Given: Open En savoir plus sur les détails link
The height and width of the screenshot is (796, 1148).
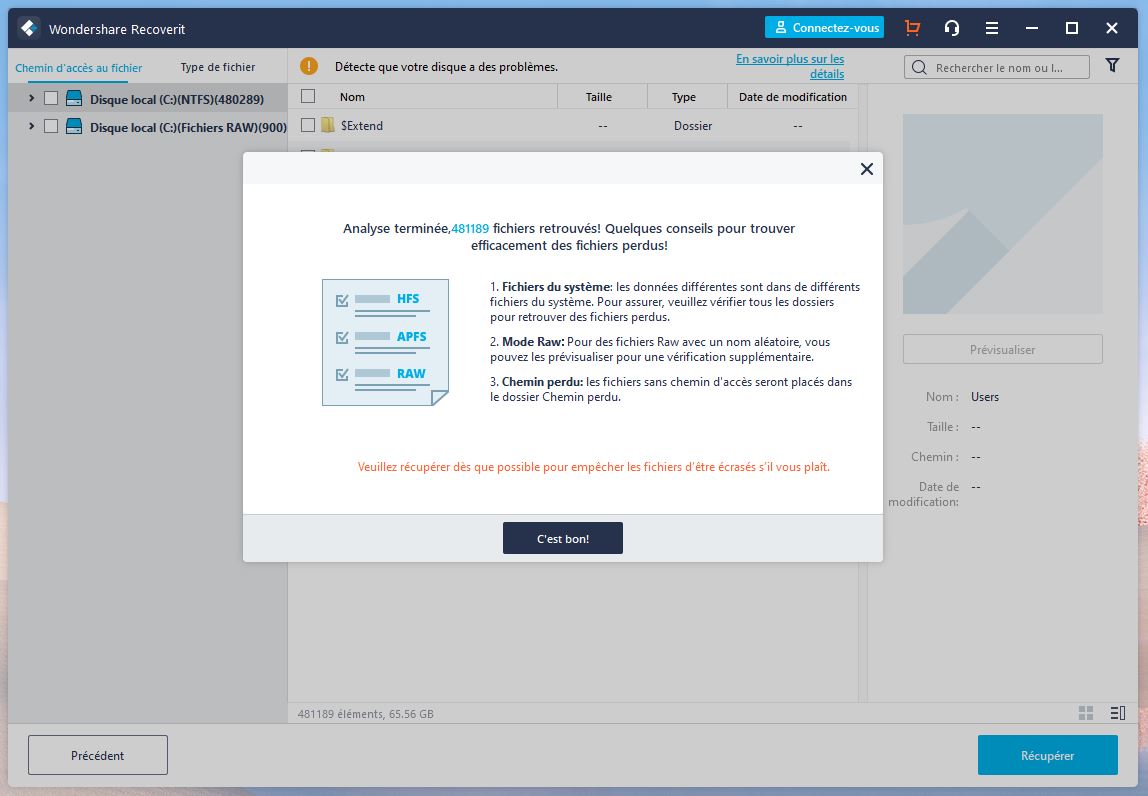Looking at the screenshot, I should 790,66.
